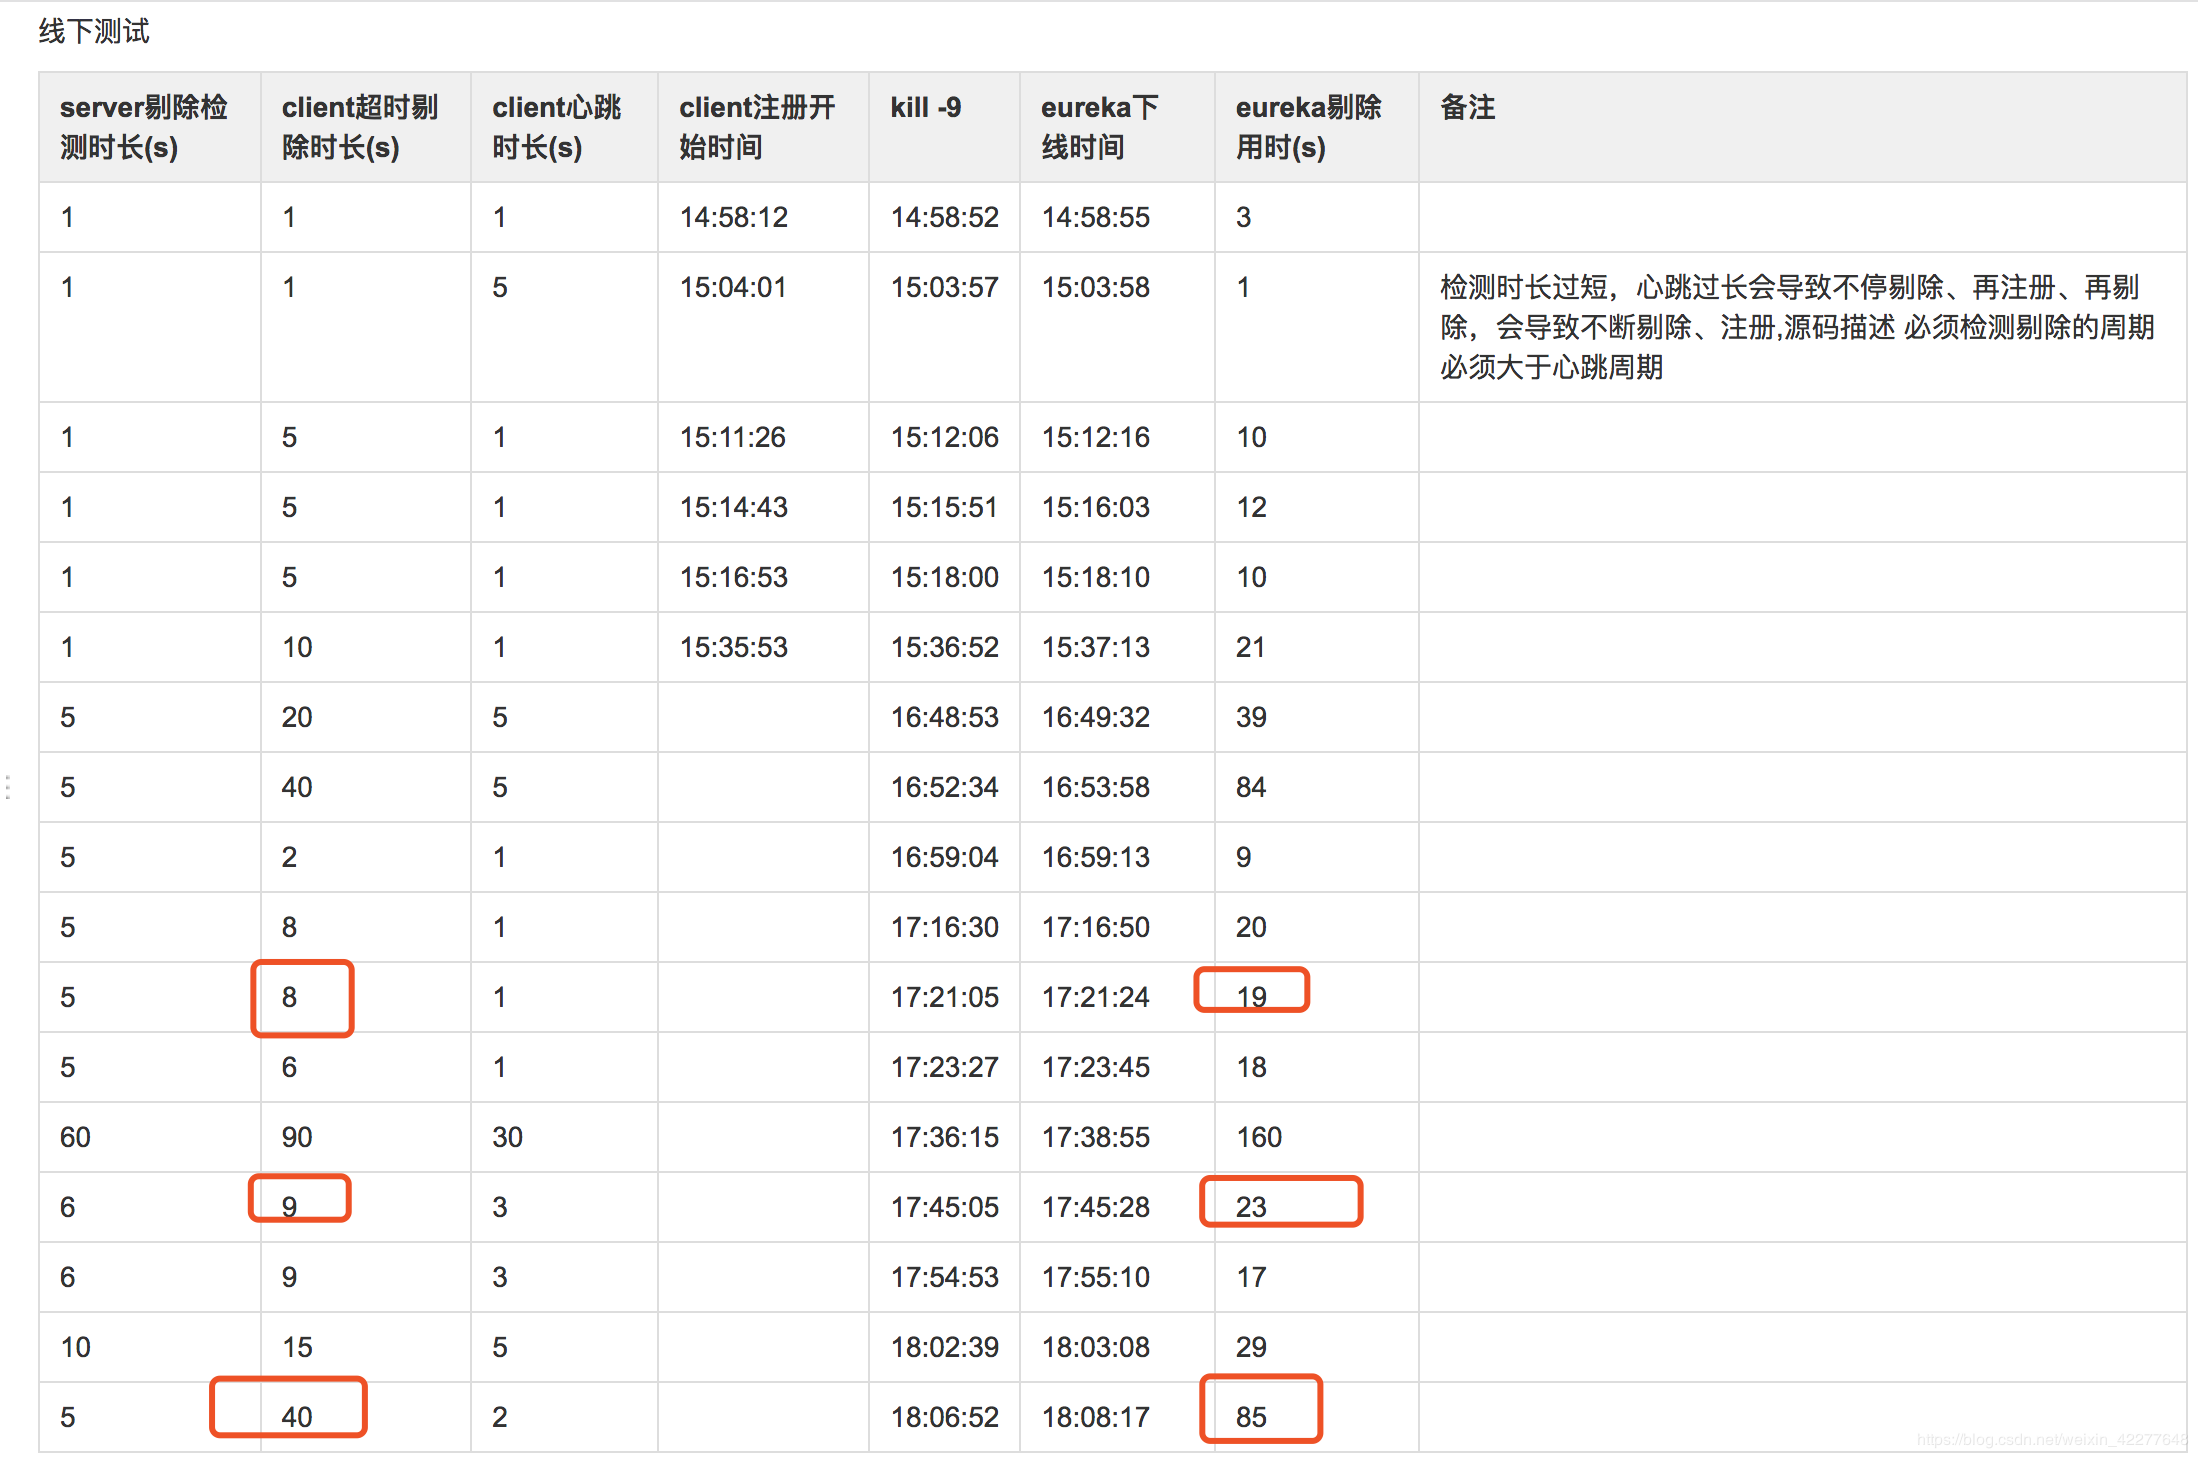Select kill time 15:12:06
2198x1458 pixels.
pos(945,437)
